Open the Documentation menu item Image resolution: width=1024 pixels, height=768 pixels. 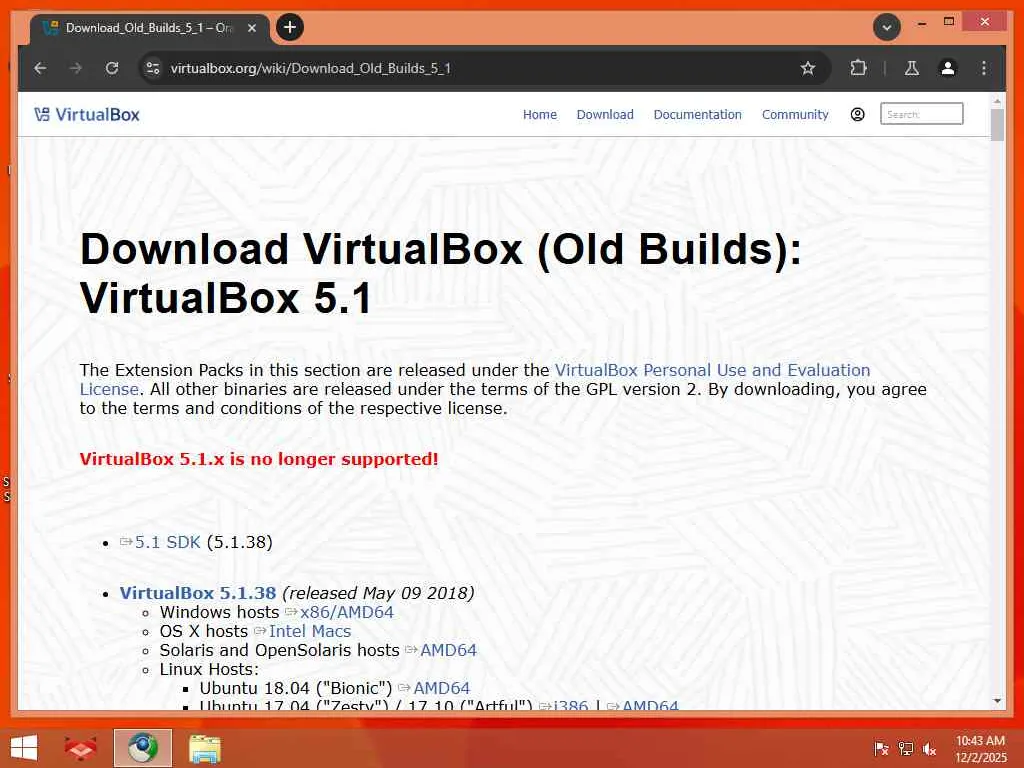coord(697,114)
